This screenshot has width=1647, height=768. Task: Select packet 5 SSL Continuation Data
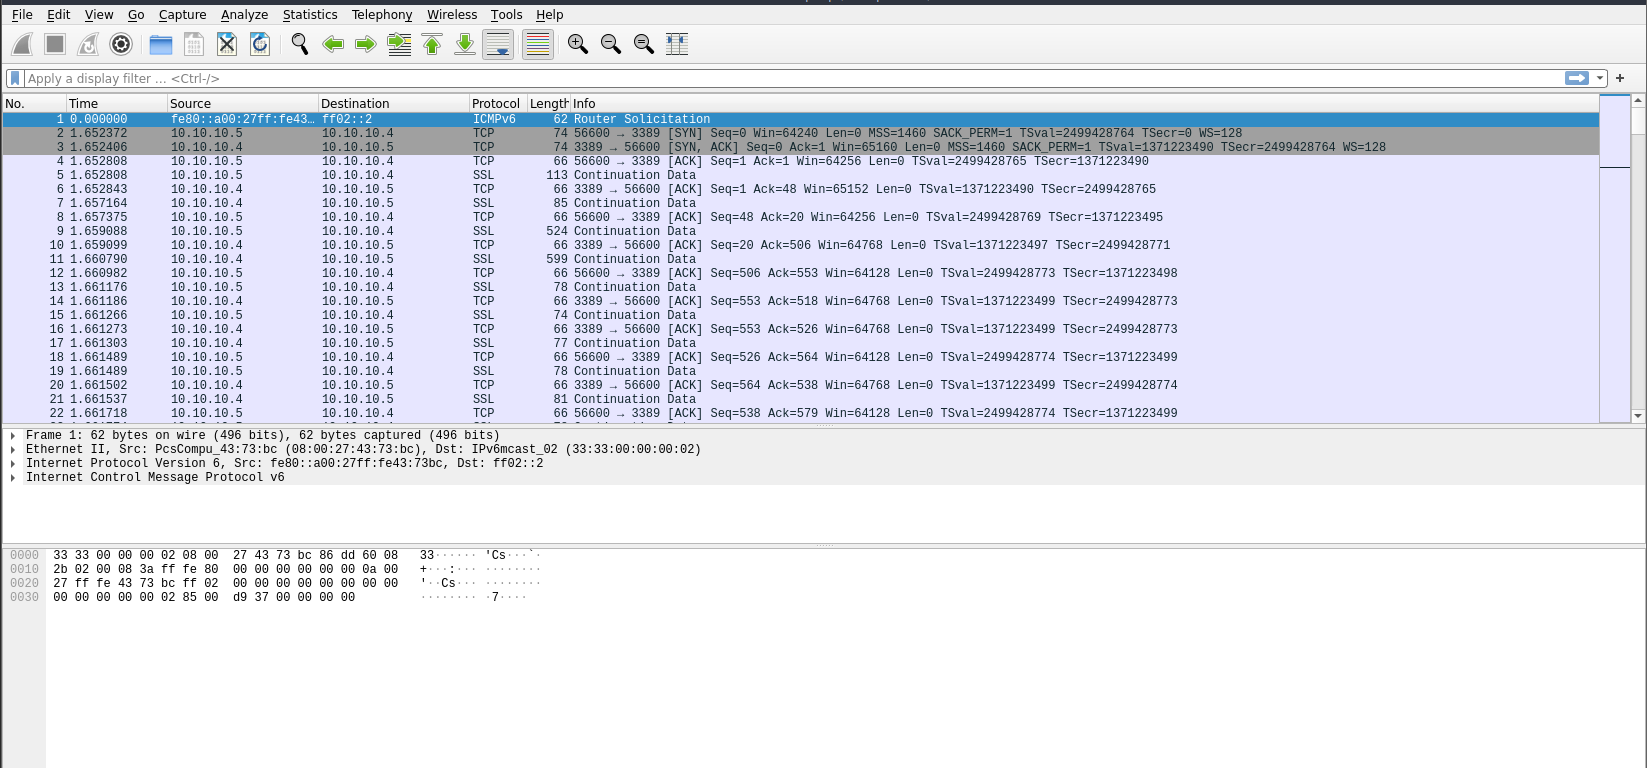(x=800, y=175)
